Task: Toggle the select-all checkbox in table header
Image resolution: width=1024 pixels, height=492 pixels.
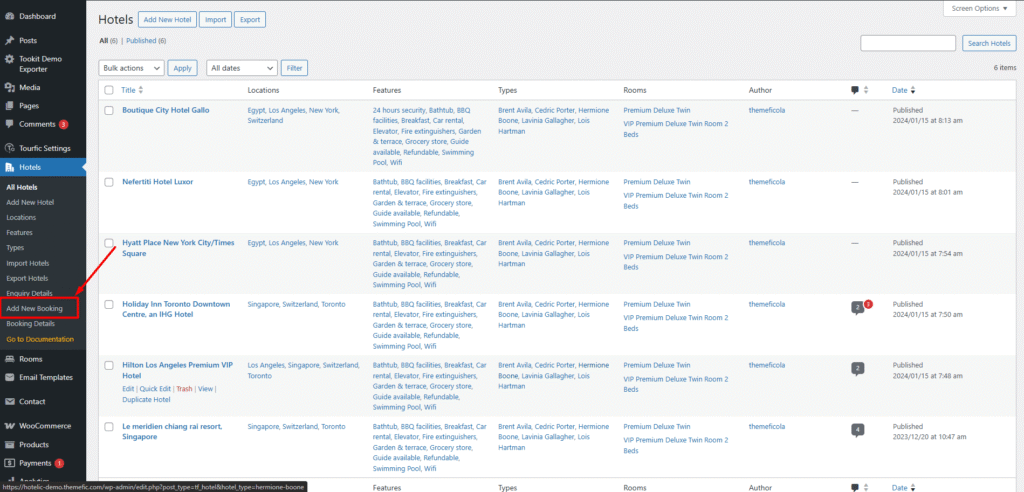Action: [x=109, y=90]
